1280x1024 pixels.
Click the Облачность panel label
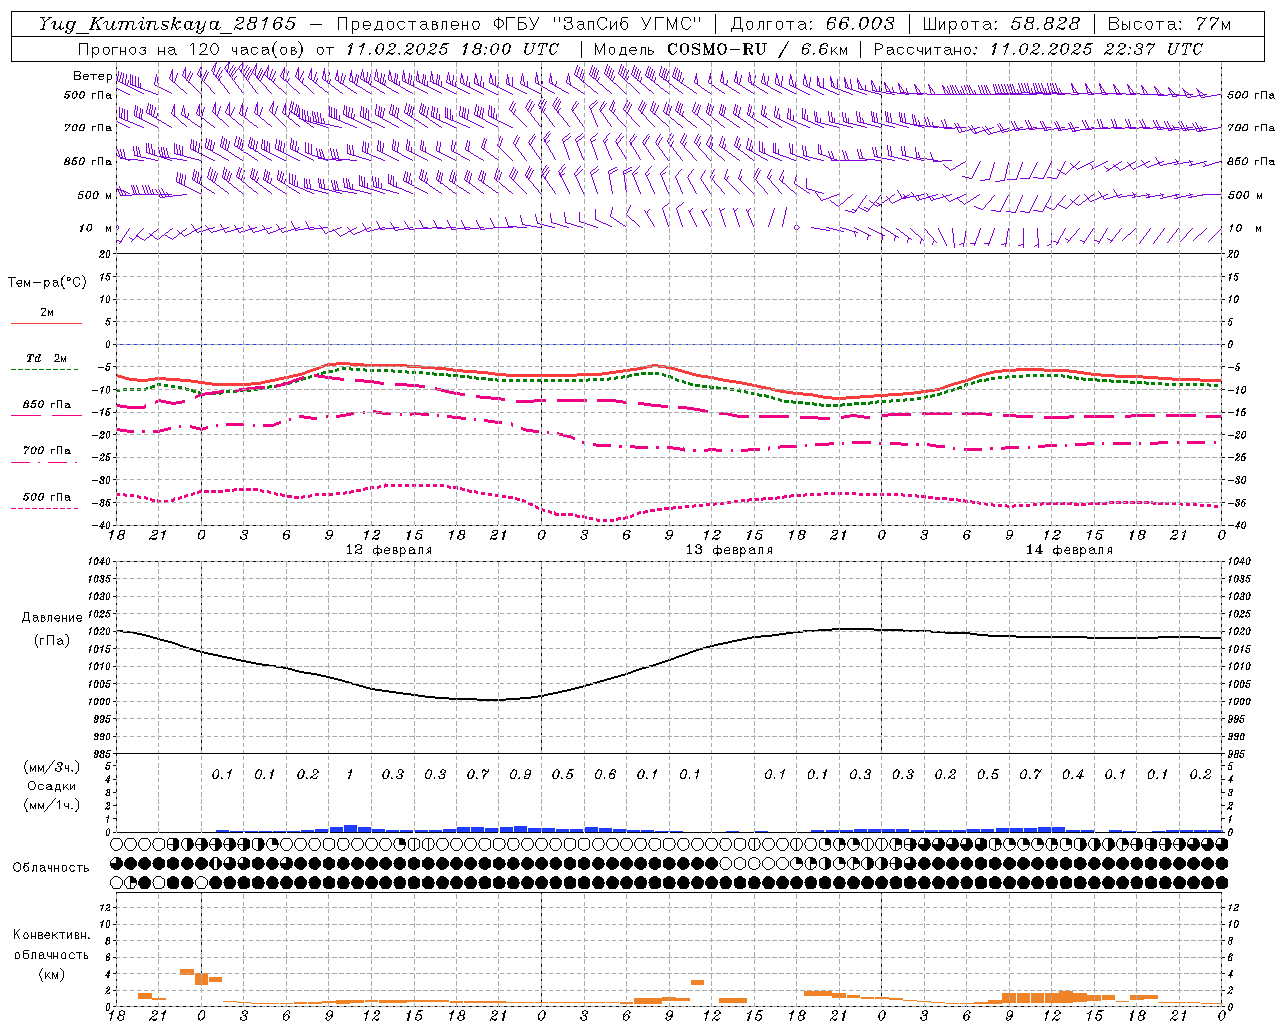click(51, 868)
